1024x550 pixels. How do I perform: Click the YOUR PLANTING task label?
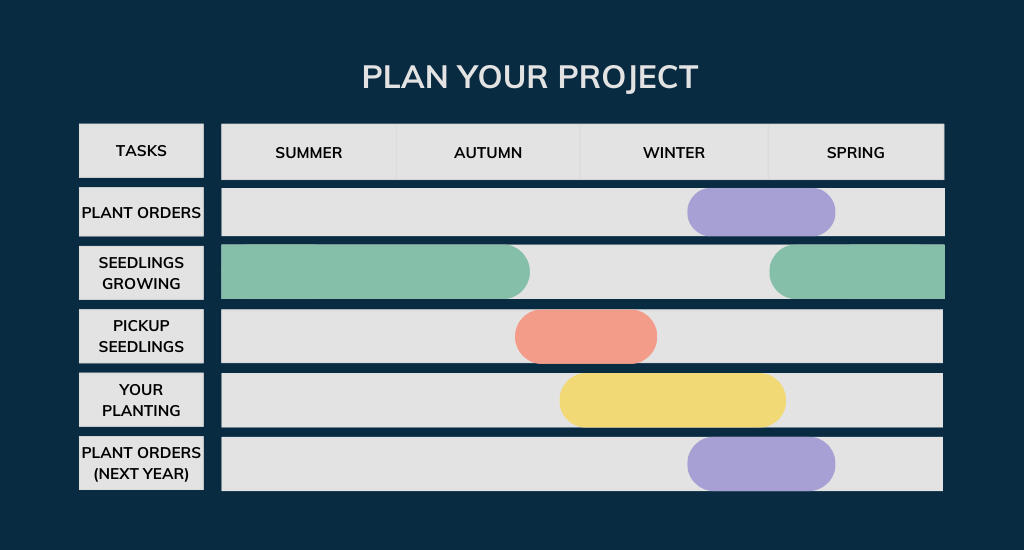(x=141, y=400)
